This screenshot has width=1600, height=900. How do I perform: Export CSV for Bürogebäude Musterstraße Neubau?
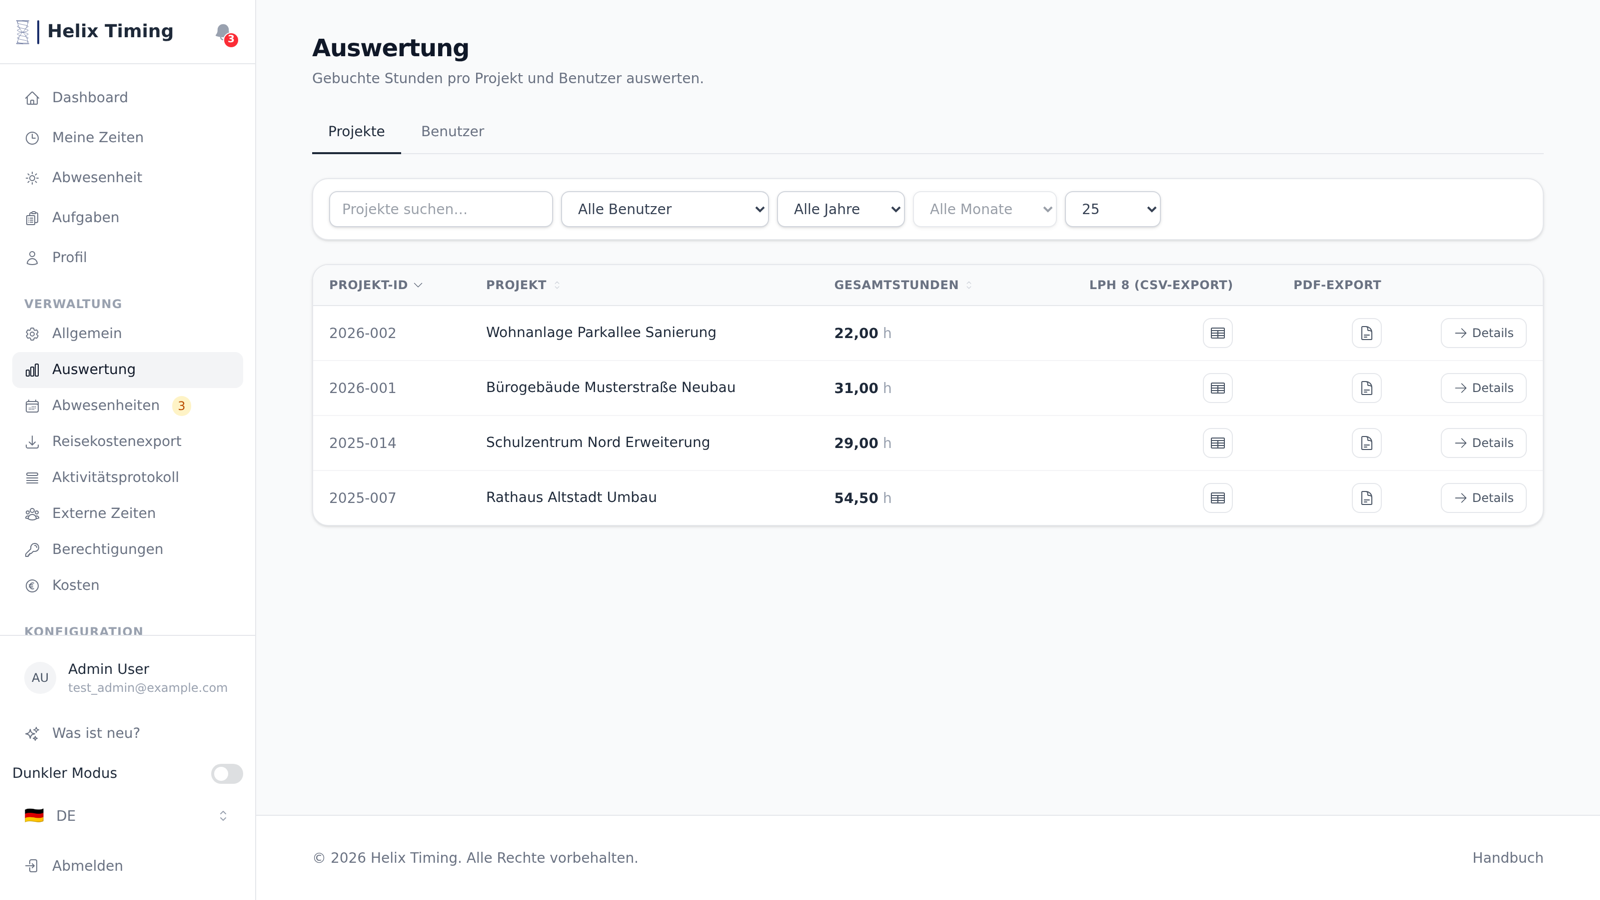pyautogui.click(x=1217, y=388)
